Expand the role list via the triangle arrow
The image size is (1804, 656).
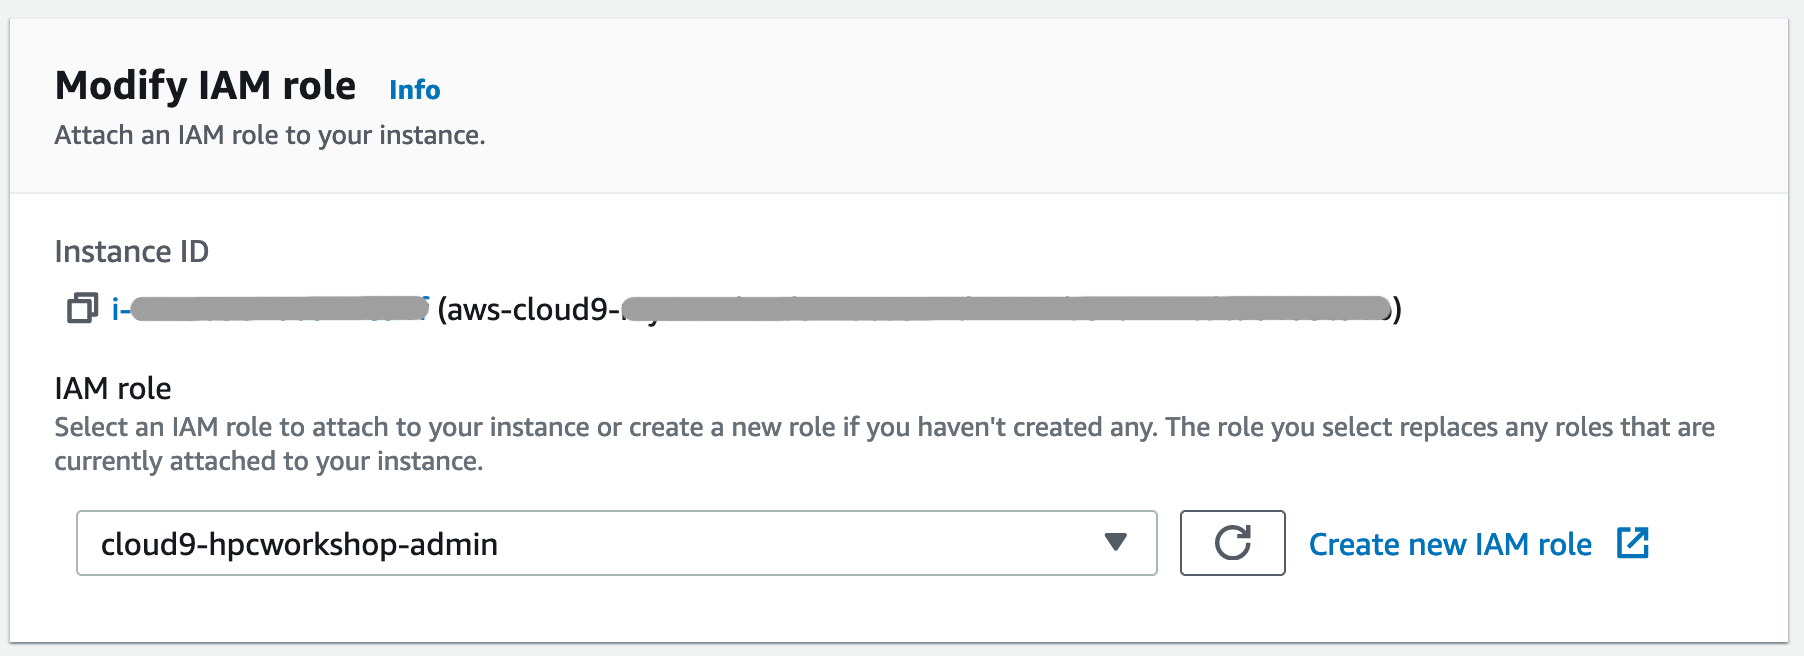[x=1116, y=542]
